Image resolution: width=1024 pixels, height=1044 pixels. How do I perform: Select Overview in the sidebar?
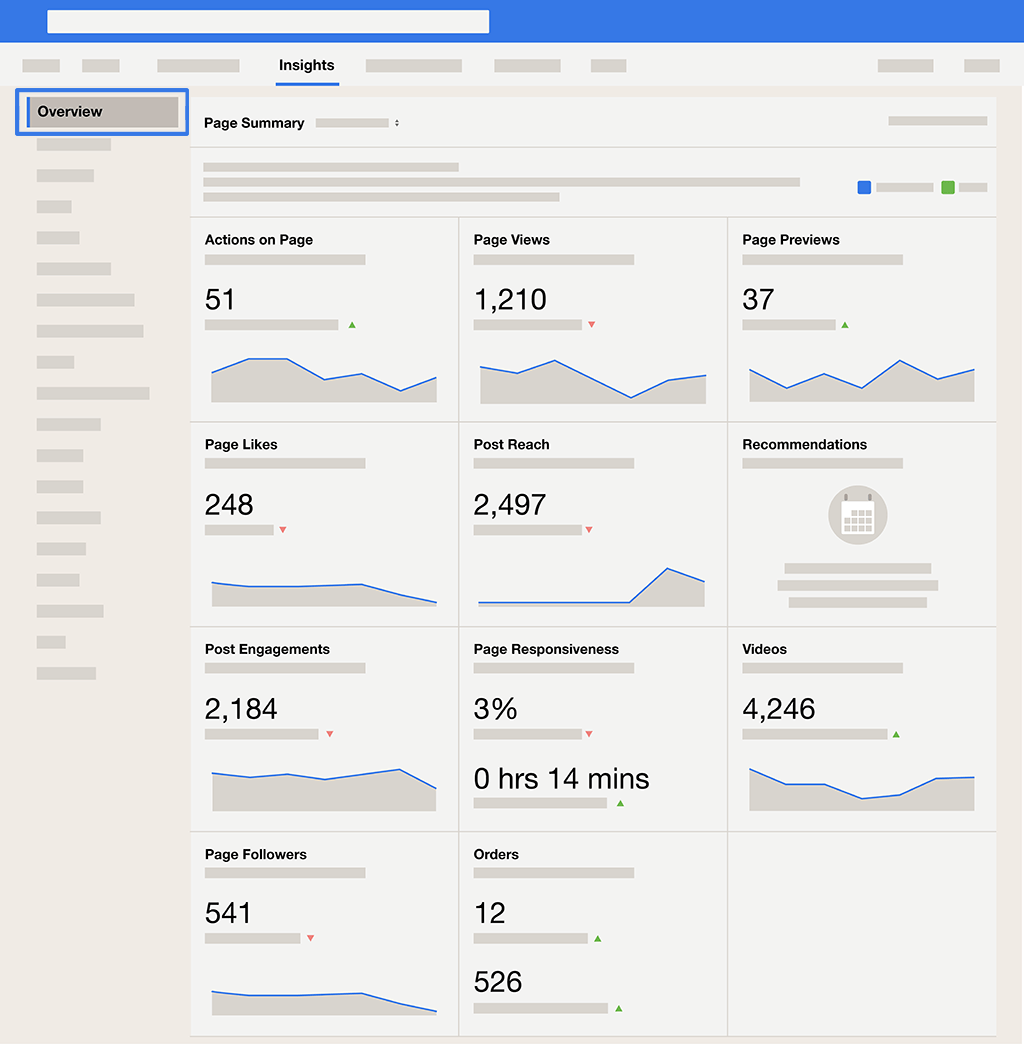click(103, 112)
